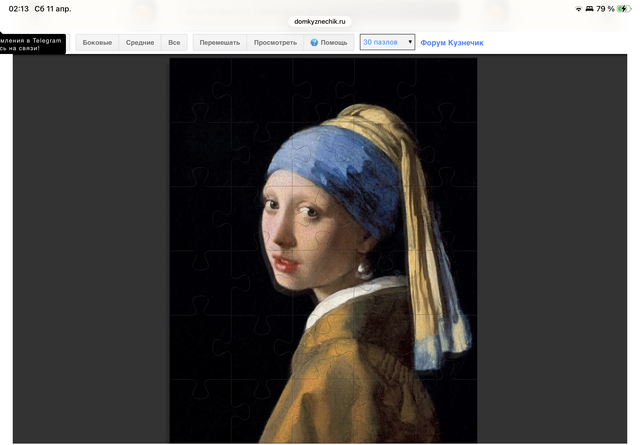Show only the Средние middle pieces
640x445 pixels.
click(140, 43)
